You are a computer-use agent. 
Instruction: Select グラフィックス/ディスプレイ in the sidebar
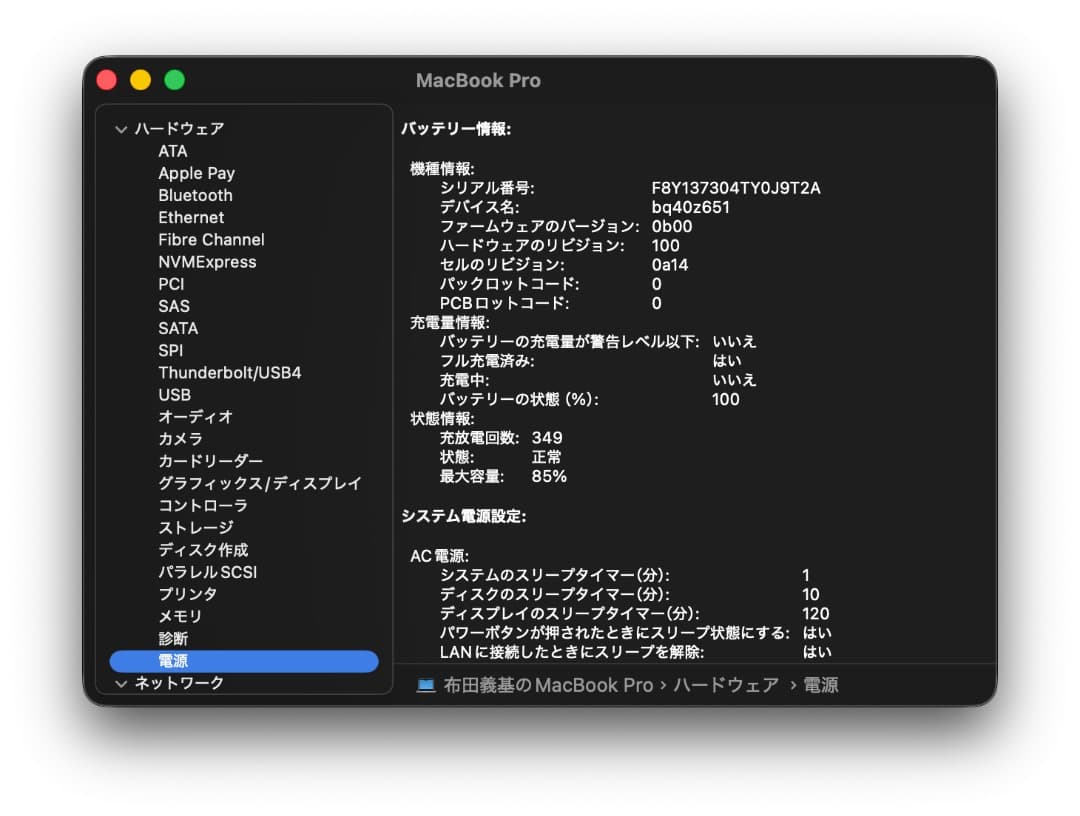pyautogui.click(x=261, y=483)
